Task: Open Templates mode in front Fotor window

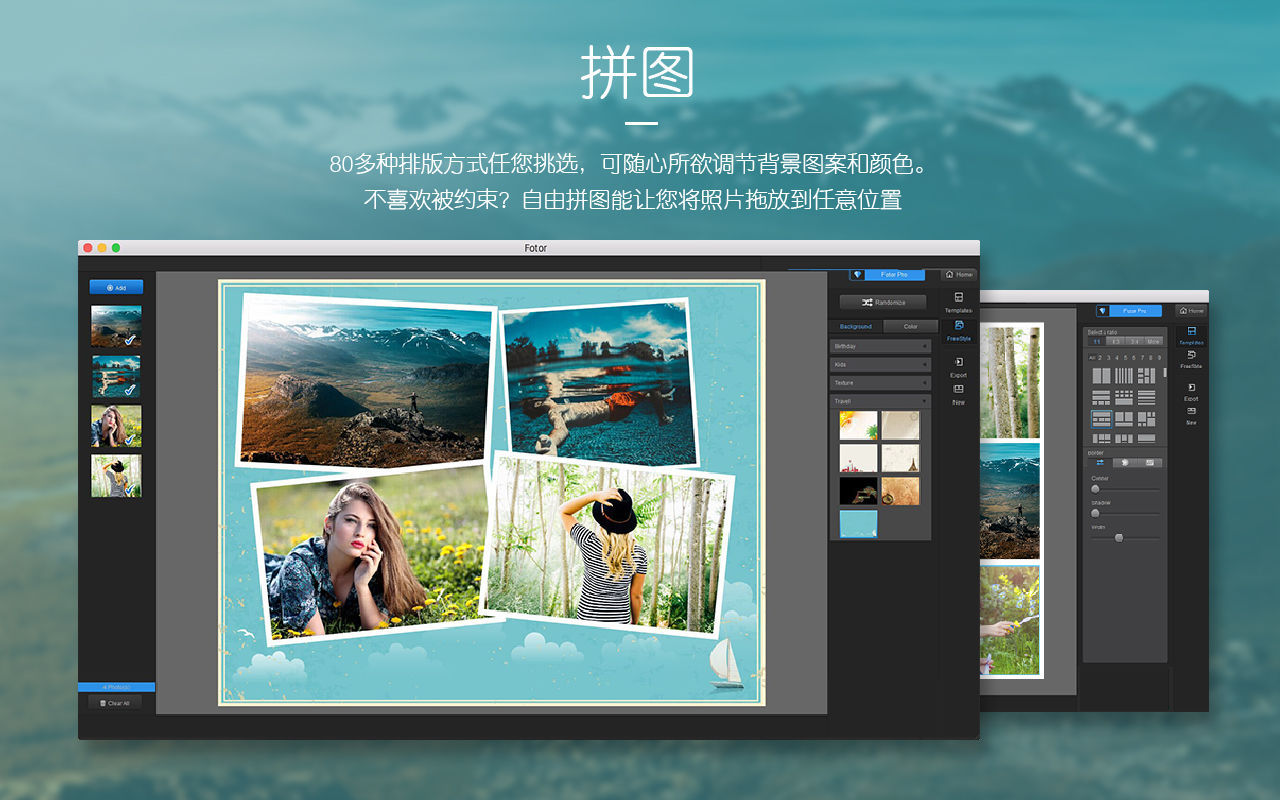Action: tap(958, 302)
